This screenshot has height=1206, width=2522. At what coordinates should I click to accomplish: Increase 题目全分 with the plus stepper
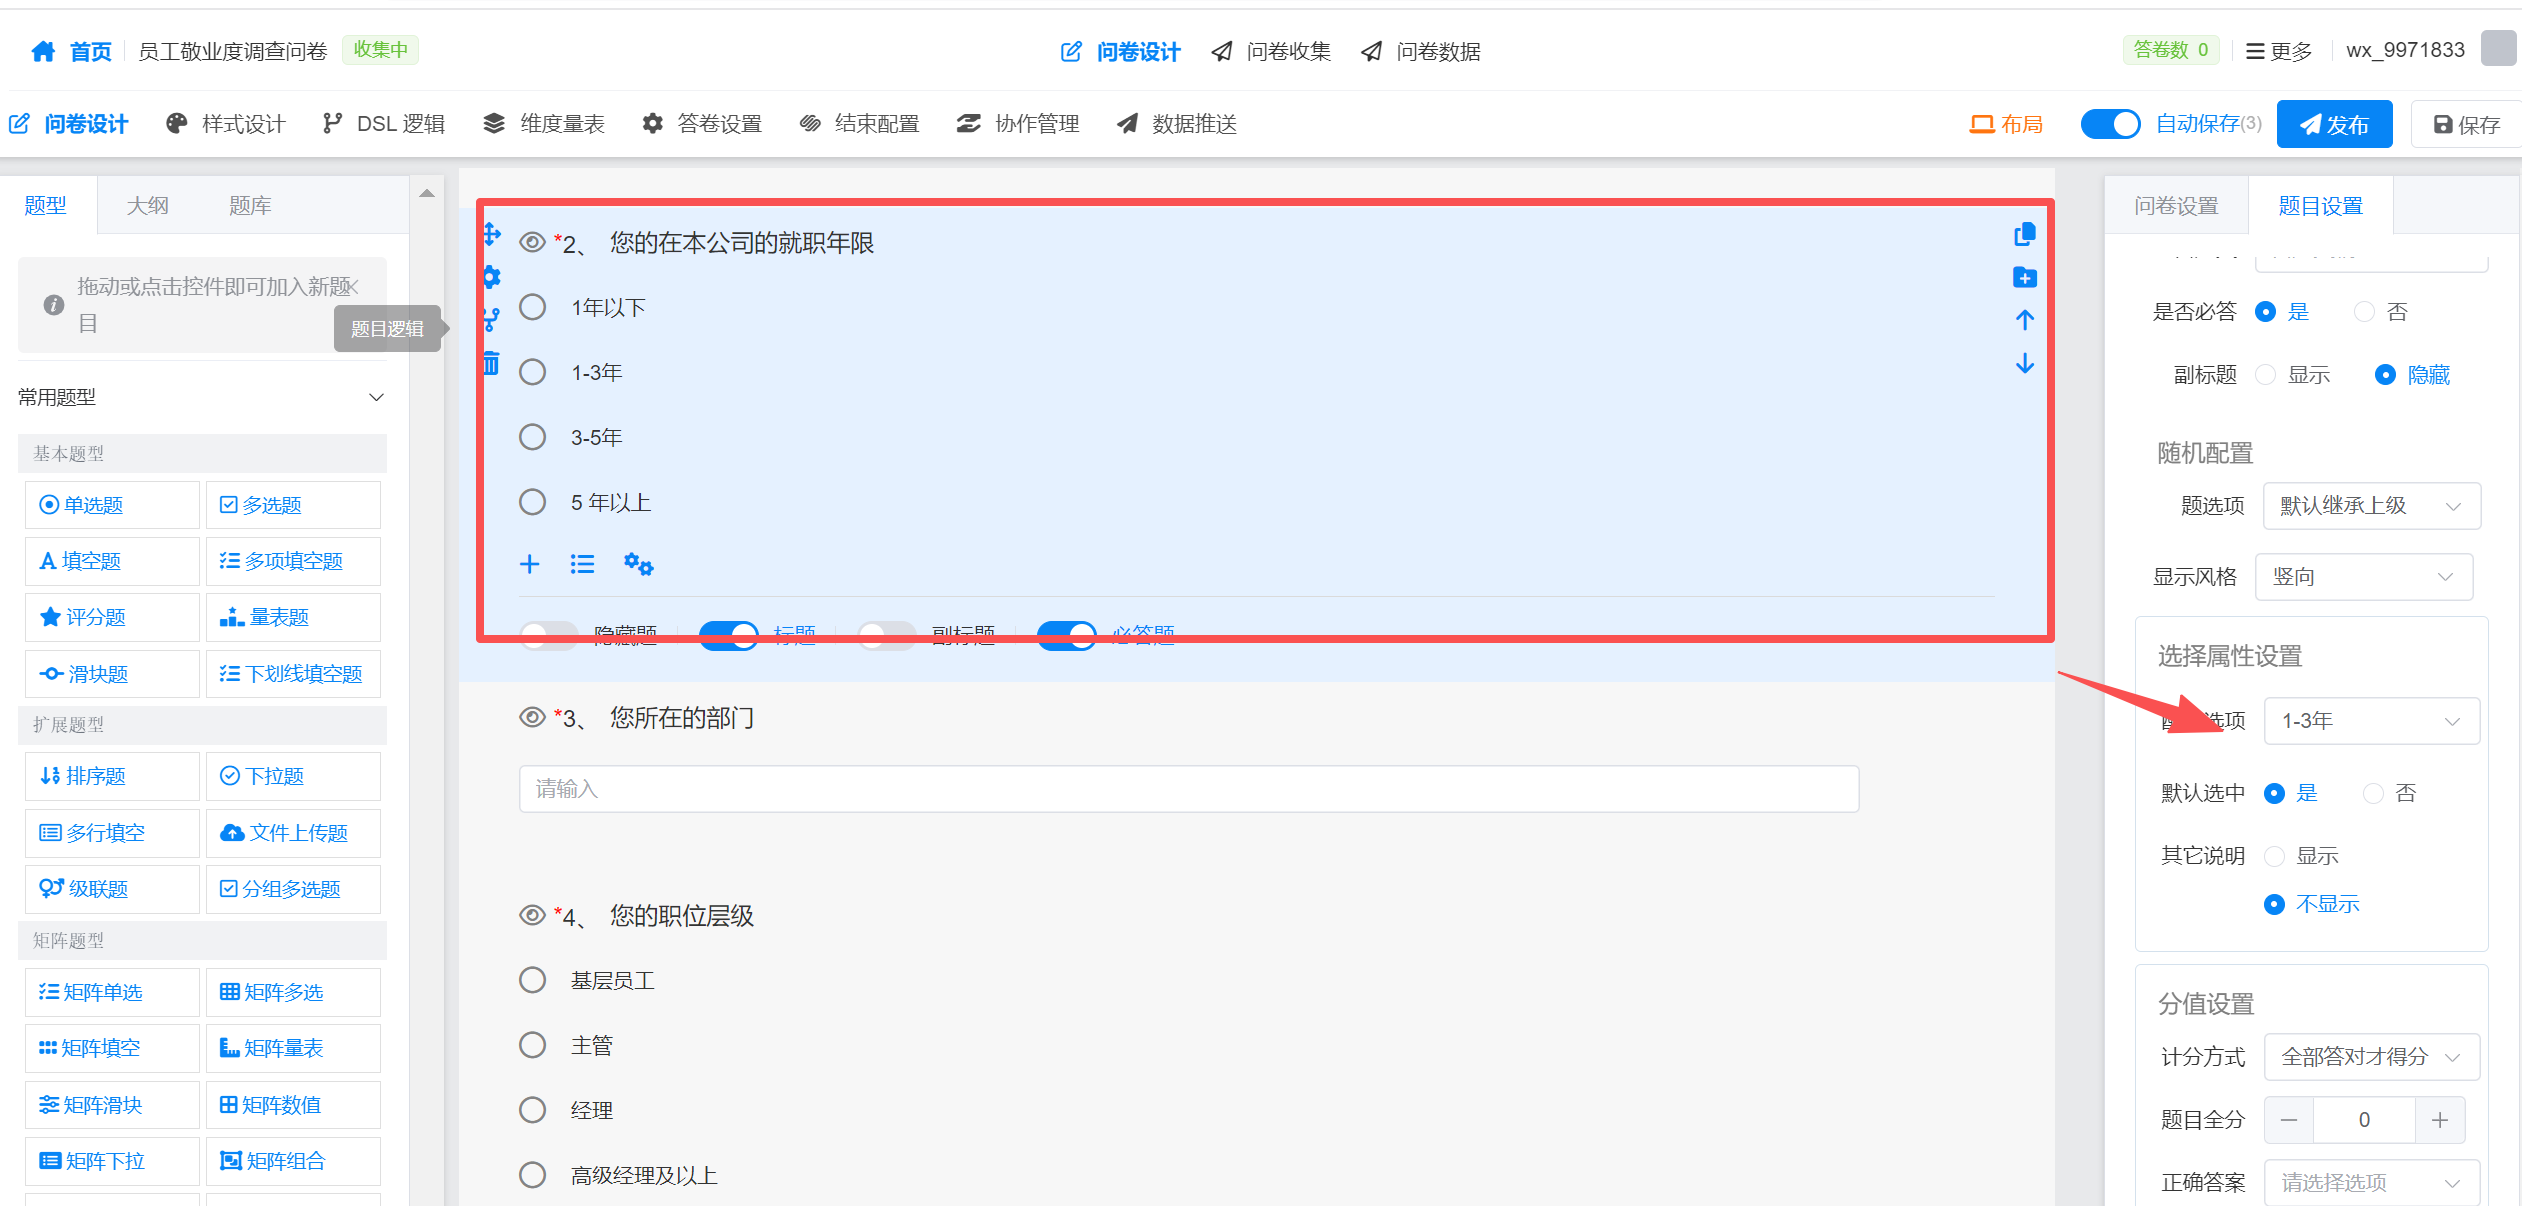[x=2439, y=1120]
